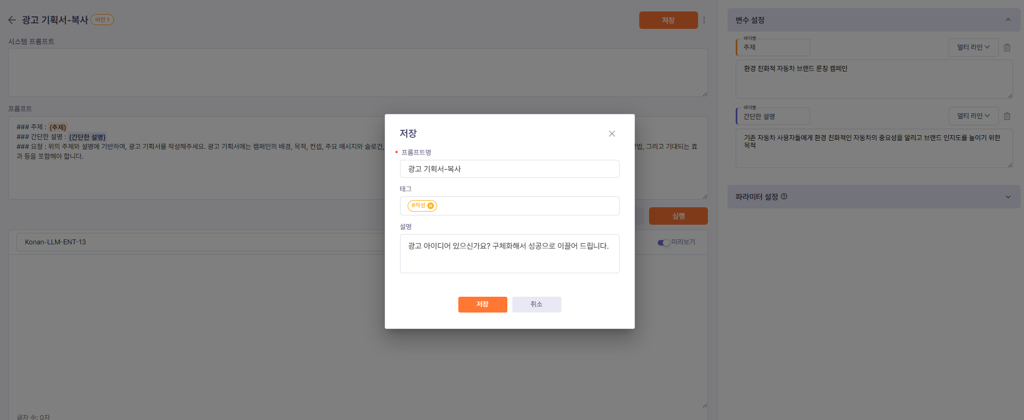Image resolution: width=1024 pixels, height=420 pixels.
Task: Click the 설명 textarea in the dialog
Action: (509, 253)
